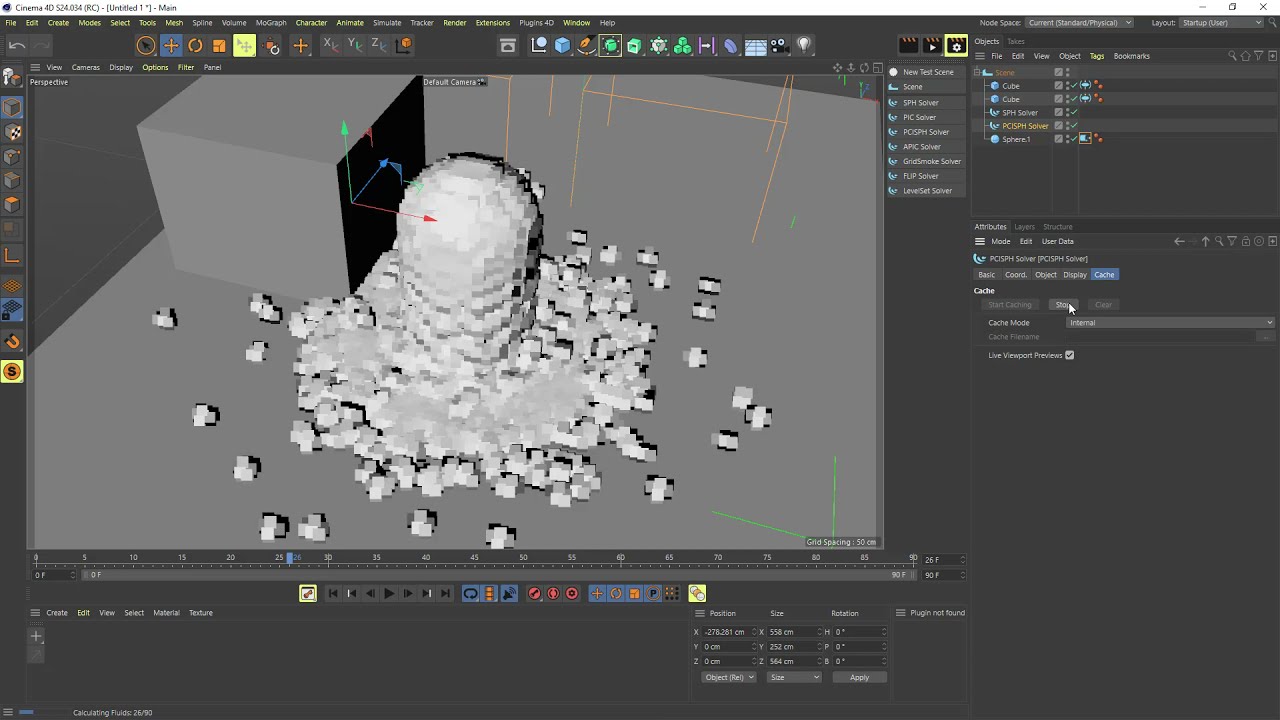This screenshot has width=1280, height=720.
Task: Click New Test Scene button
Action: [x=928, y=72]
